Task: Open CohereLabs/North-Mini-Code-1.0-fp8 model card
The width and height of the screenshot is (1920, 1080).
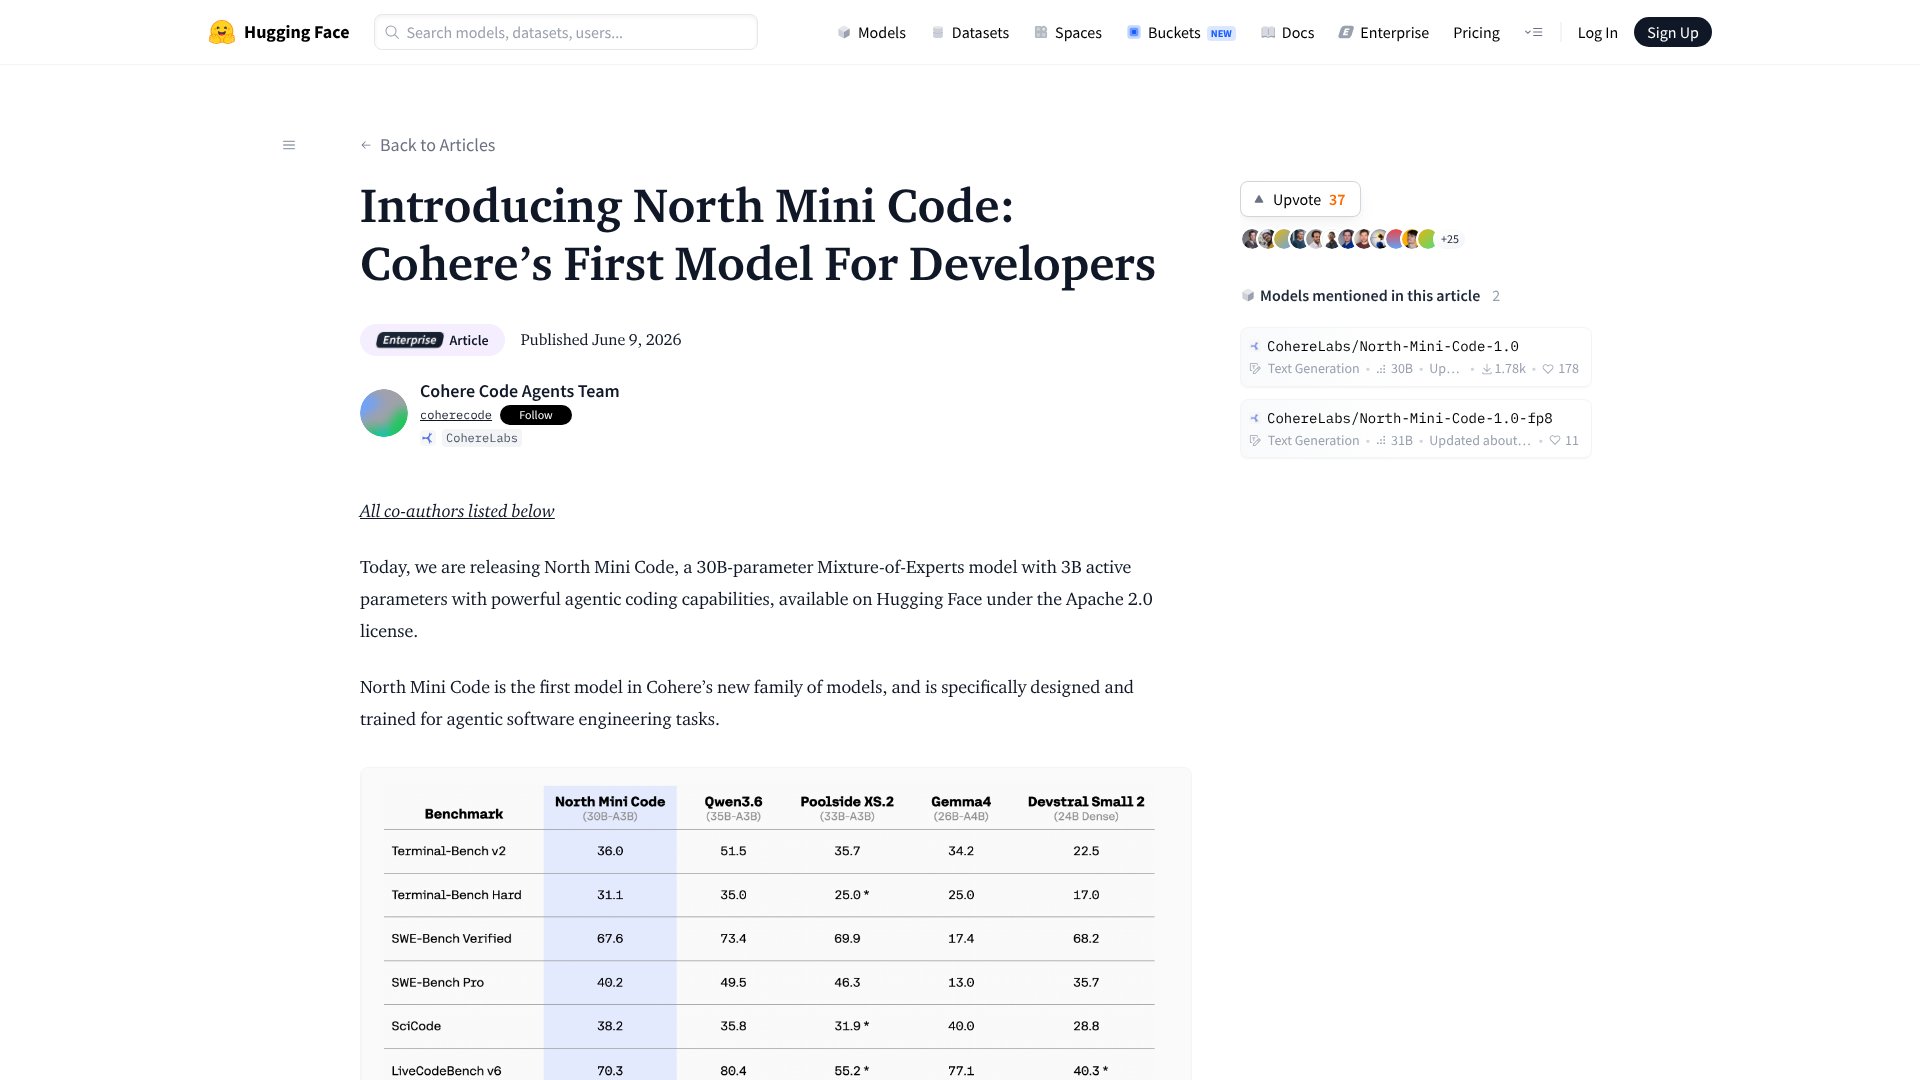Action: coord(1415,429)
